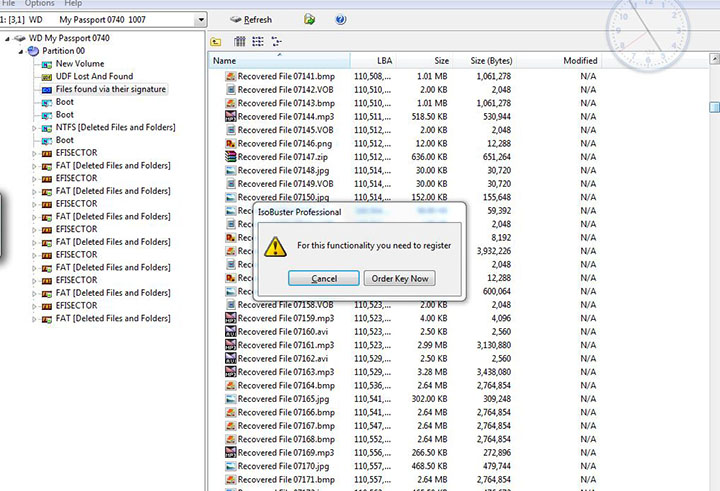Select Recovered File 07170.jpg
This screenshot has height=491, width=720.
click(x=283, y=466)
